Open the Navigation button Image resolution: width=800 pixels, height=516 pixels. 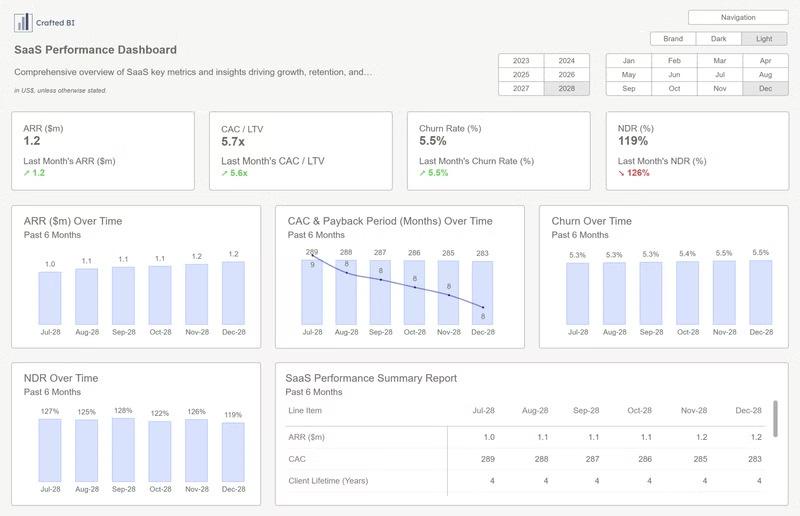click(738, 17)
